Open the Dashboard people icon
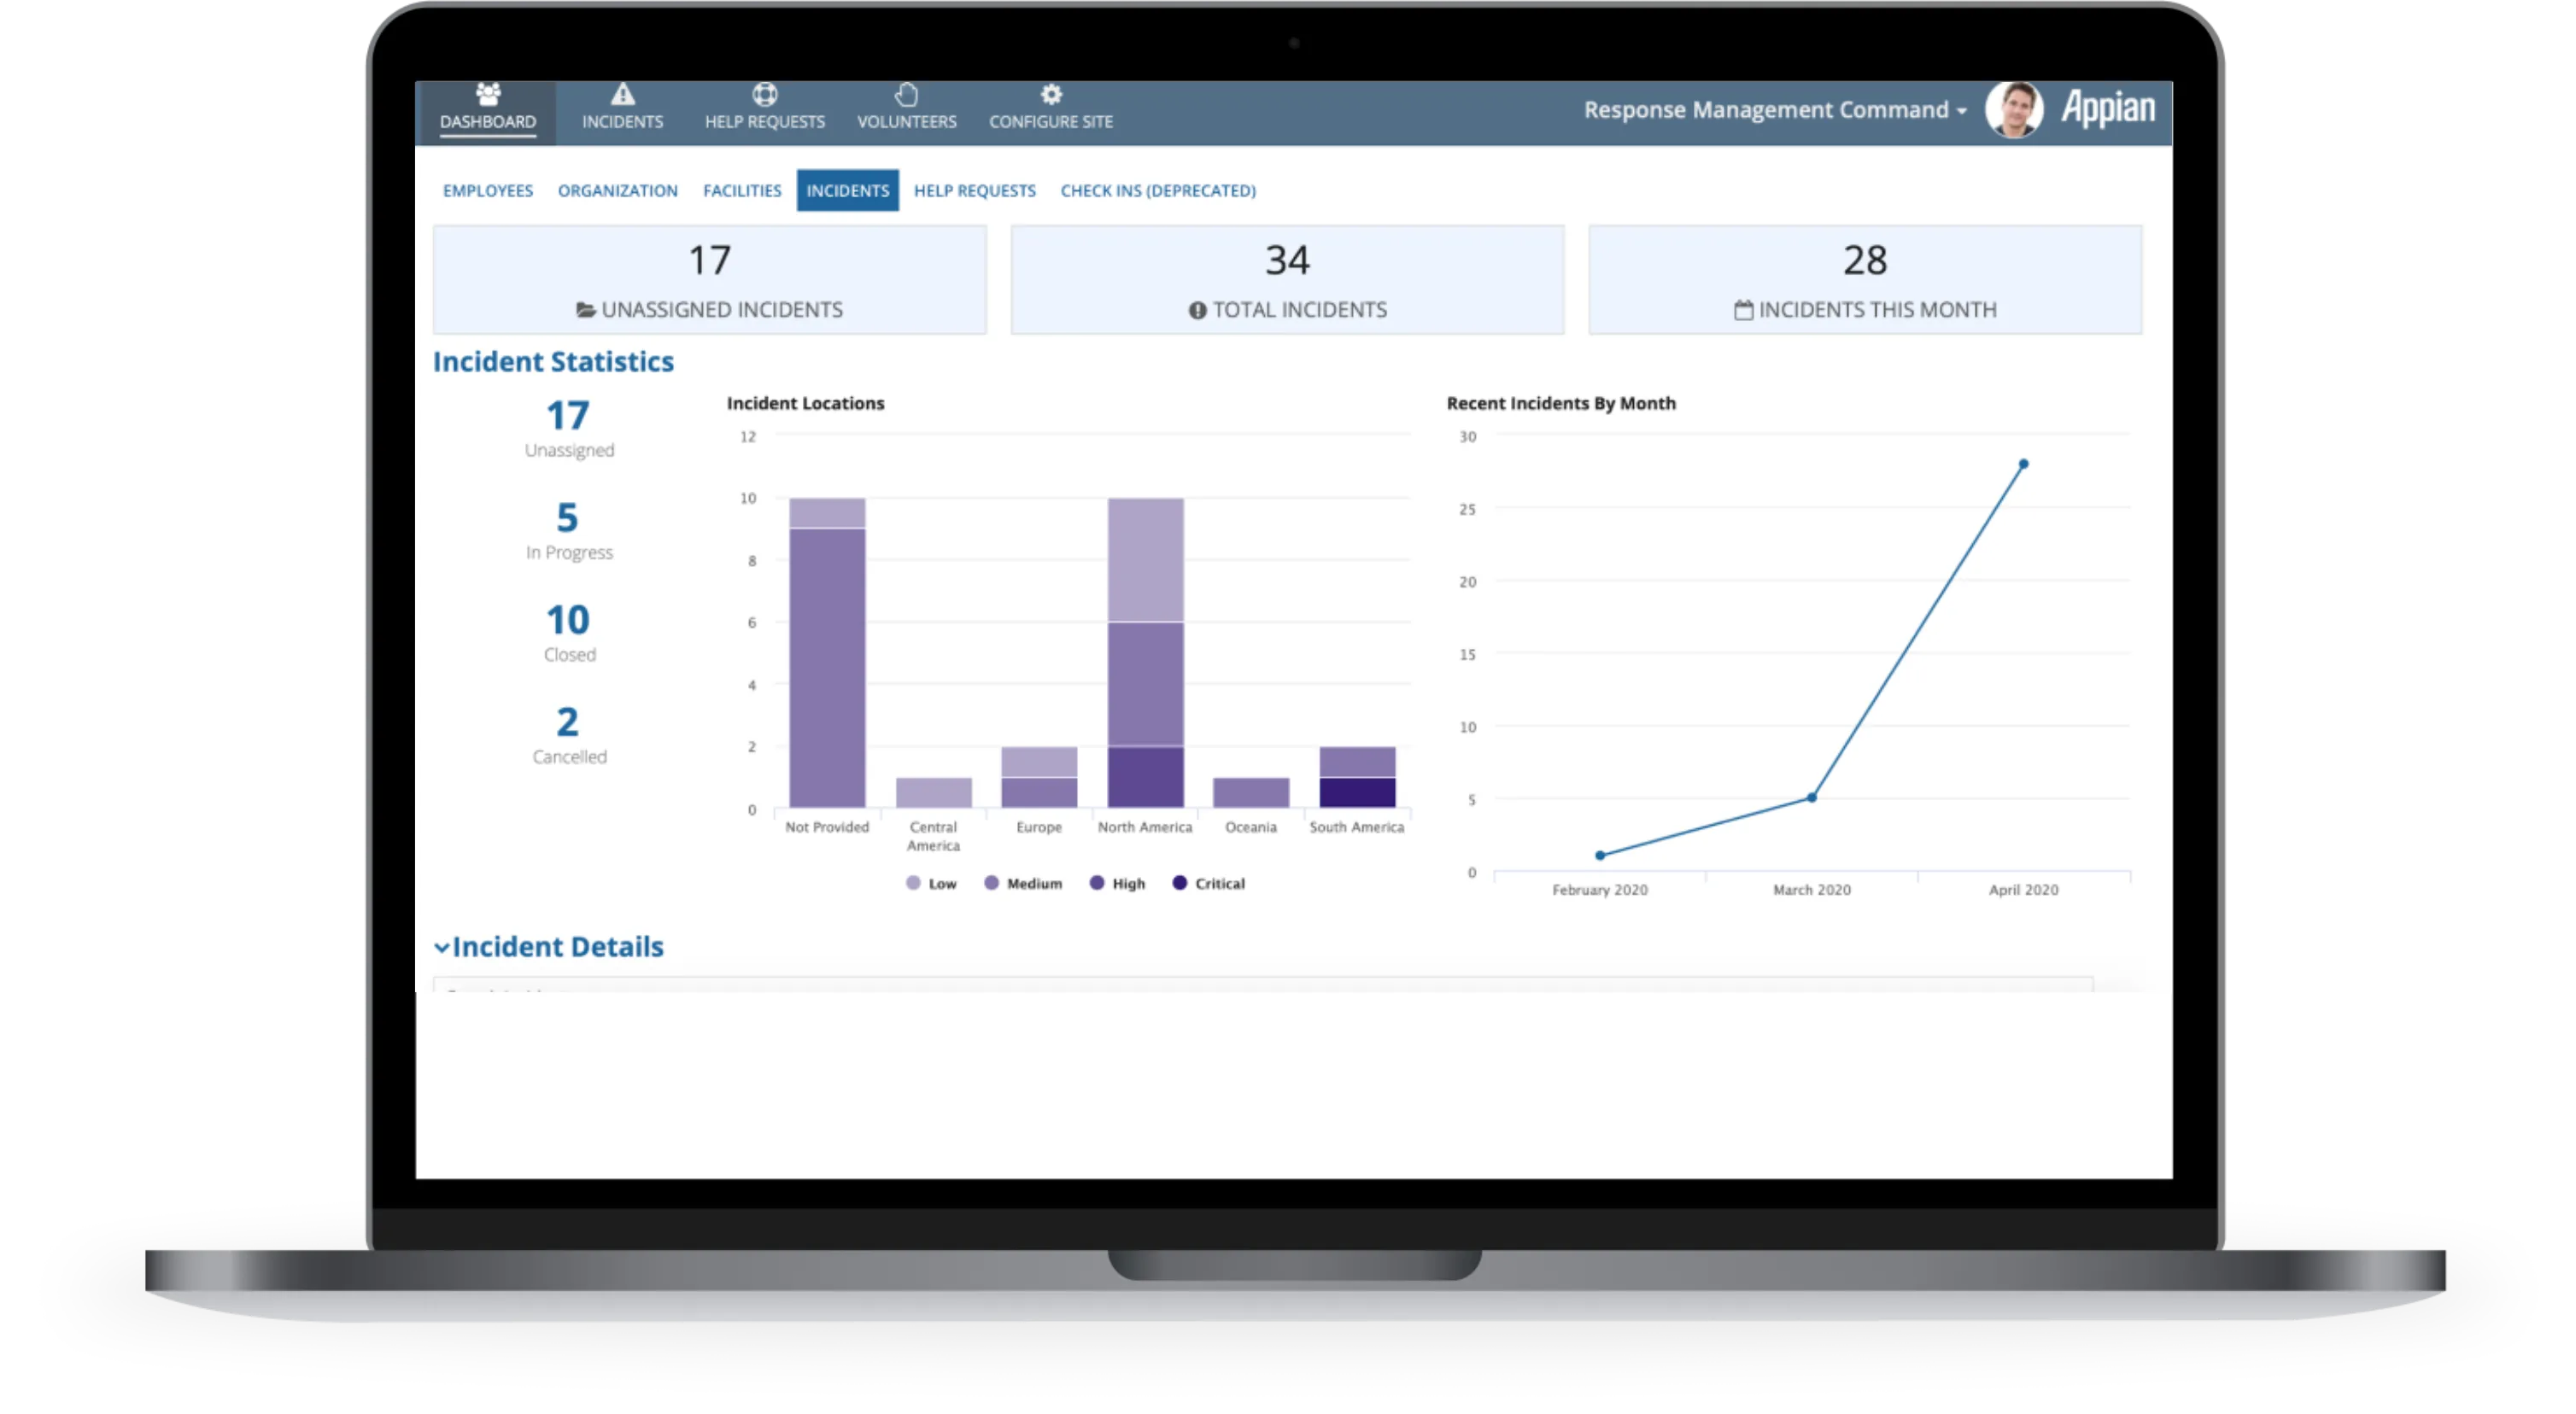 coord(488,94)
